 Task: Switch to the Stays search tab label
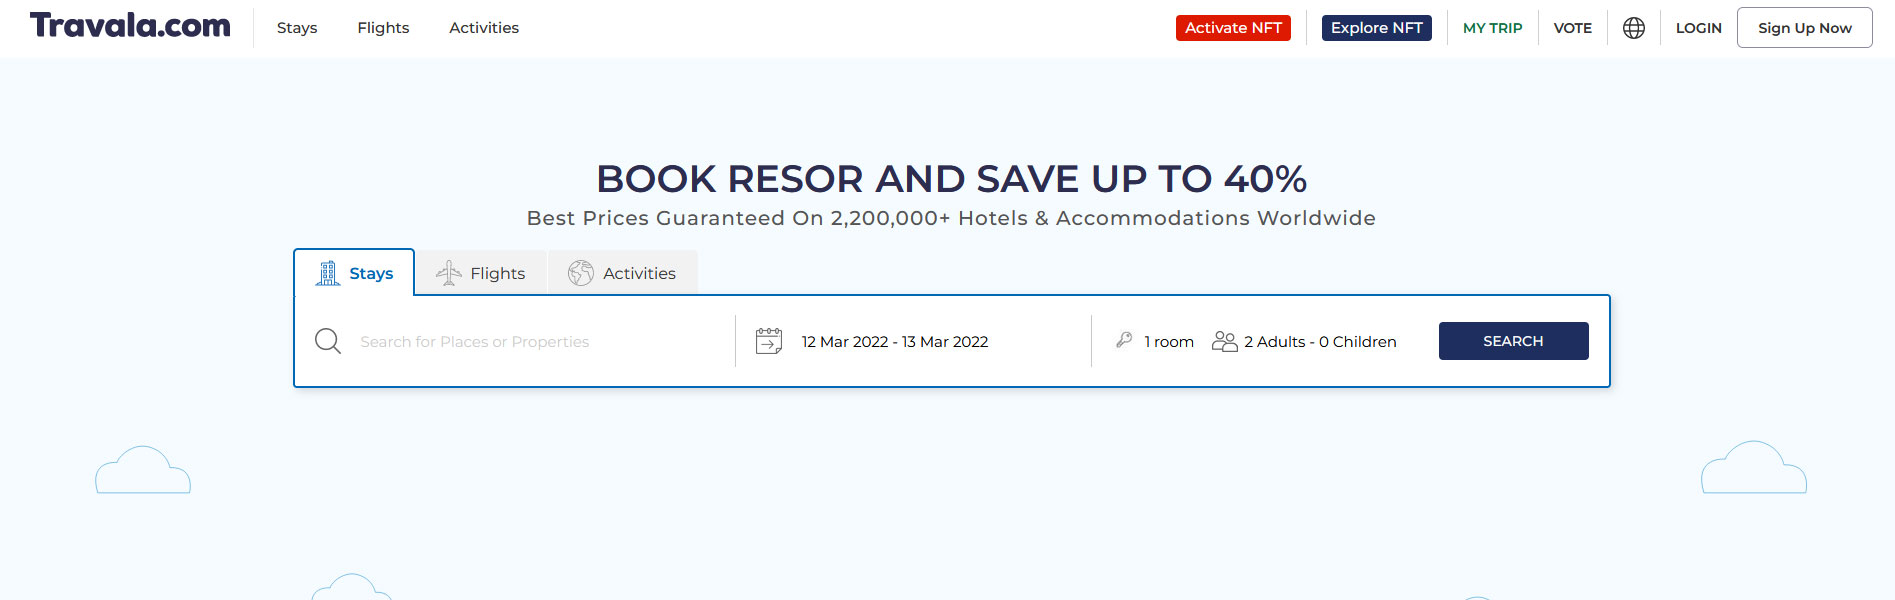pyautogui.click(x=371, y=274)
